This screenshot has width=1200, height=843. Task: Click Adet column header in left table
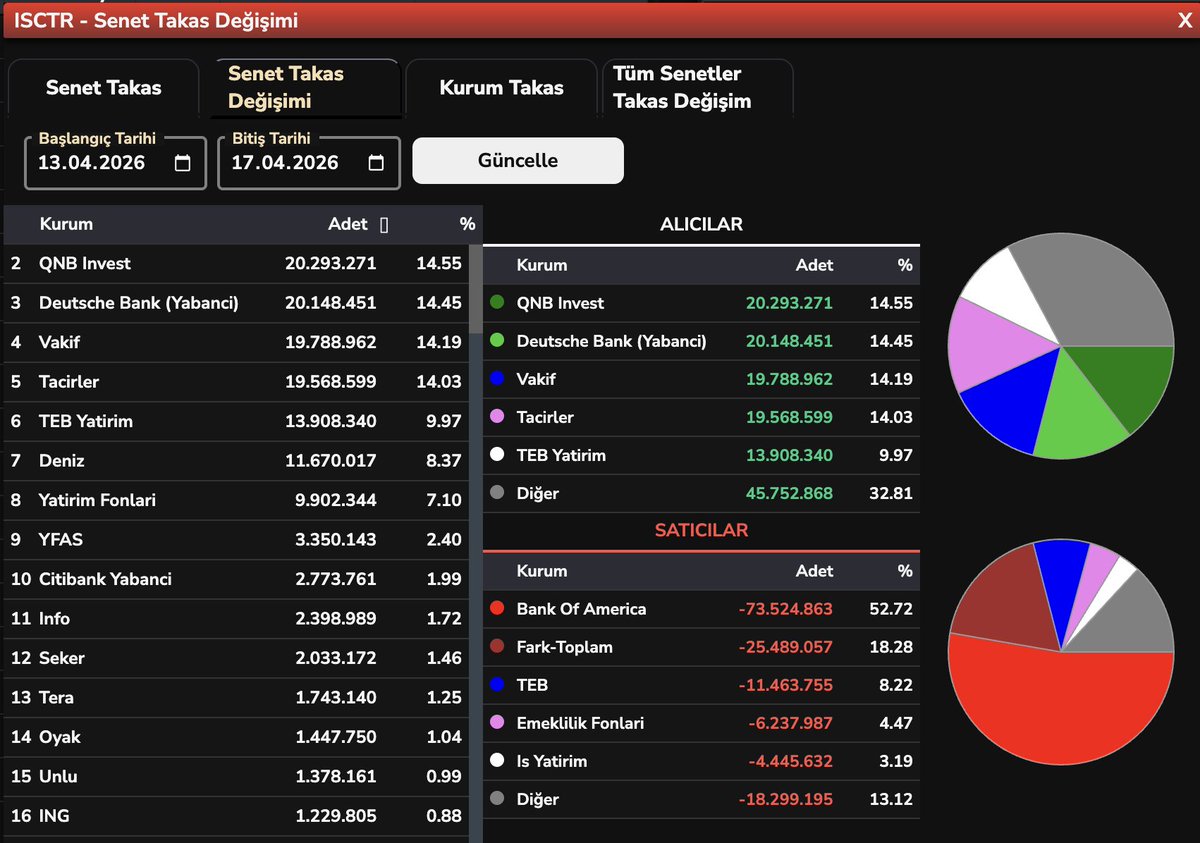pos(348,224)
